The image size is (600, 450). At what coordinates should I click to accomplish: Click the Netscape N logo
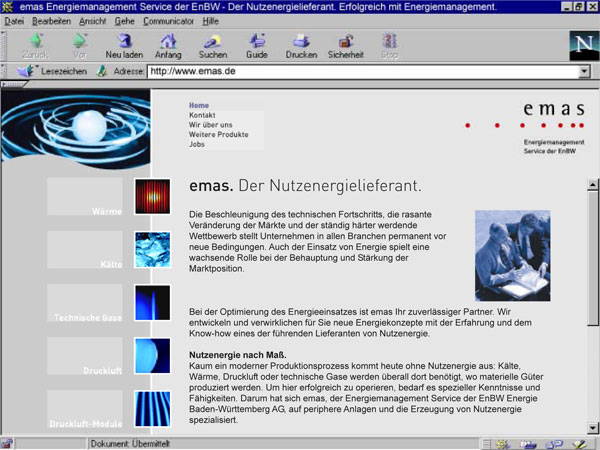pyautogui.click(x=584, y=46)
